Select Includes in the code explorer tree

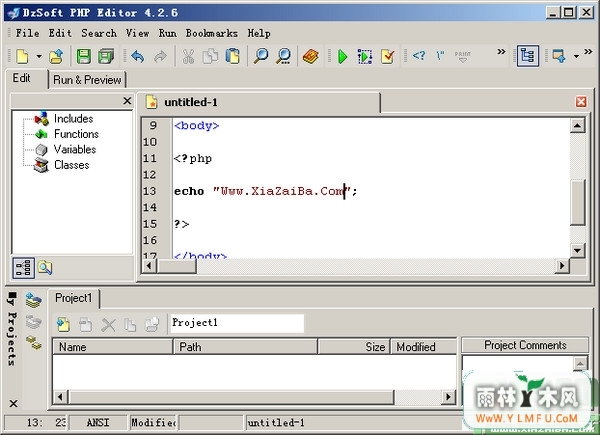pyautogui.click(x=73, y=119)
